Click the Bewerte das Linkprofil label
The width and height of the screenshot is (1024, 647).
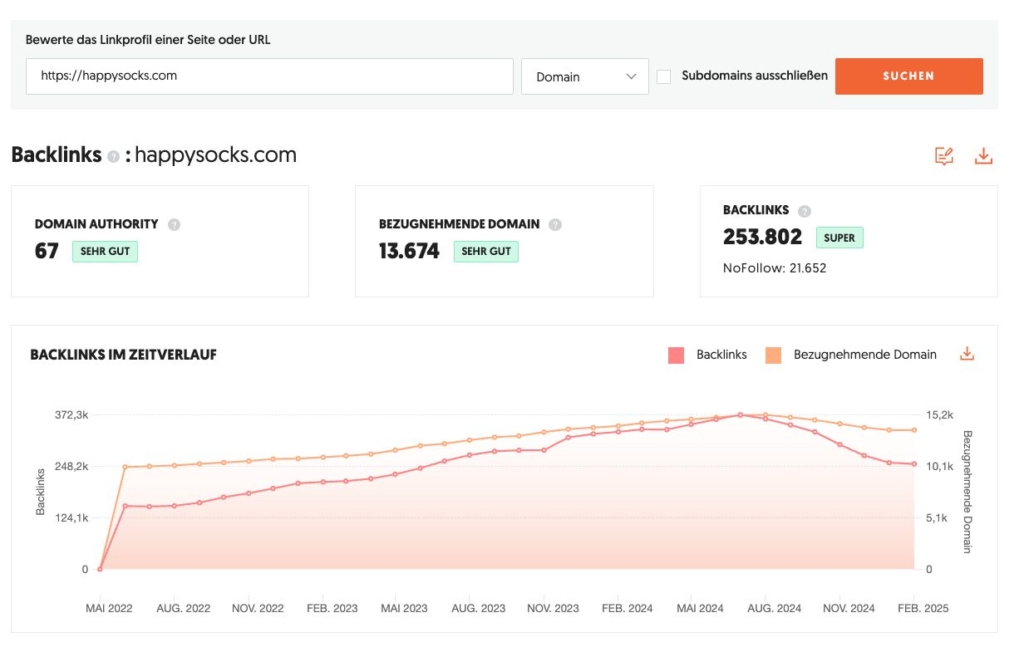[148, 40]
